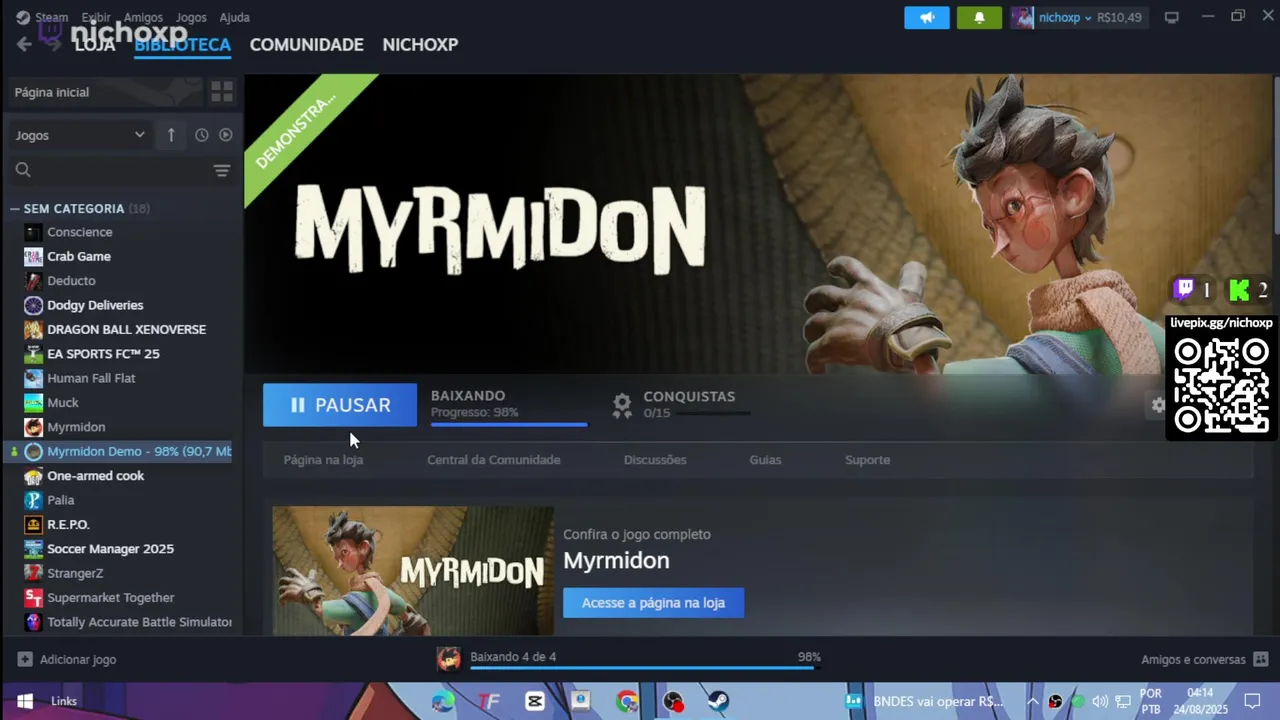Open the Amigos menu
Screen dimensions: 1280x720
point(143,17)
